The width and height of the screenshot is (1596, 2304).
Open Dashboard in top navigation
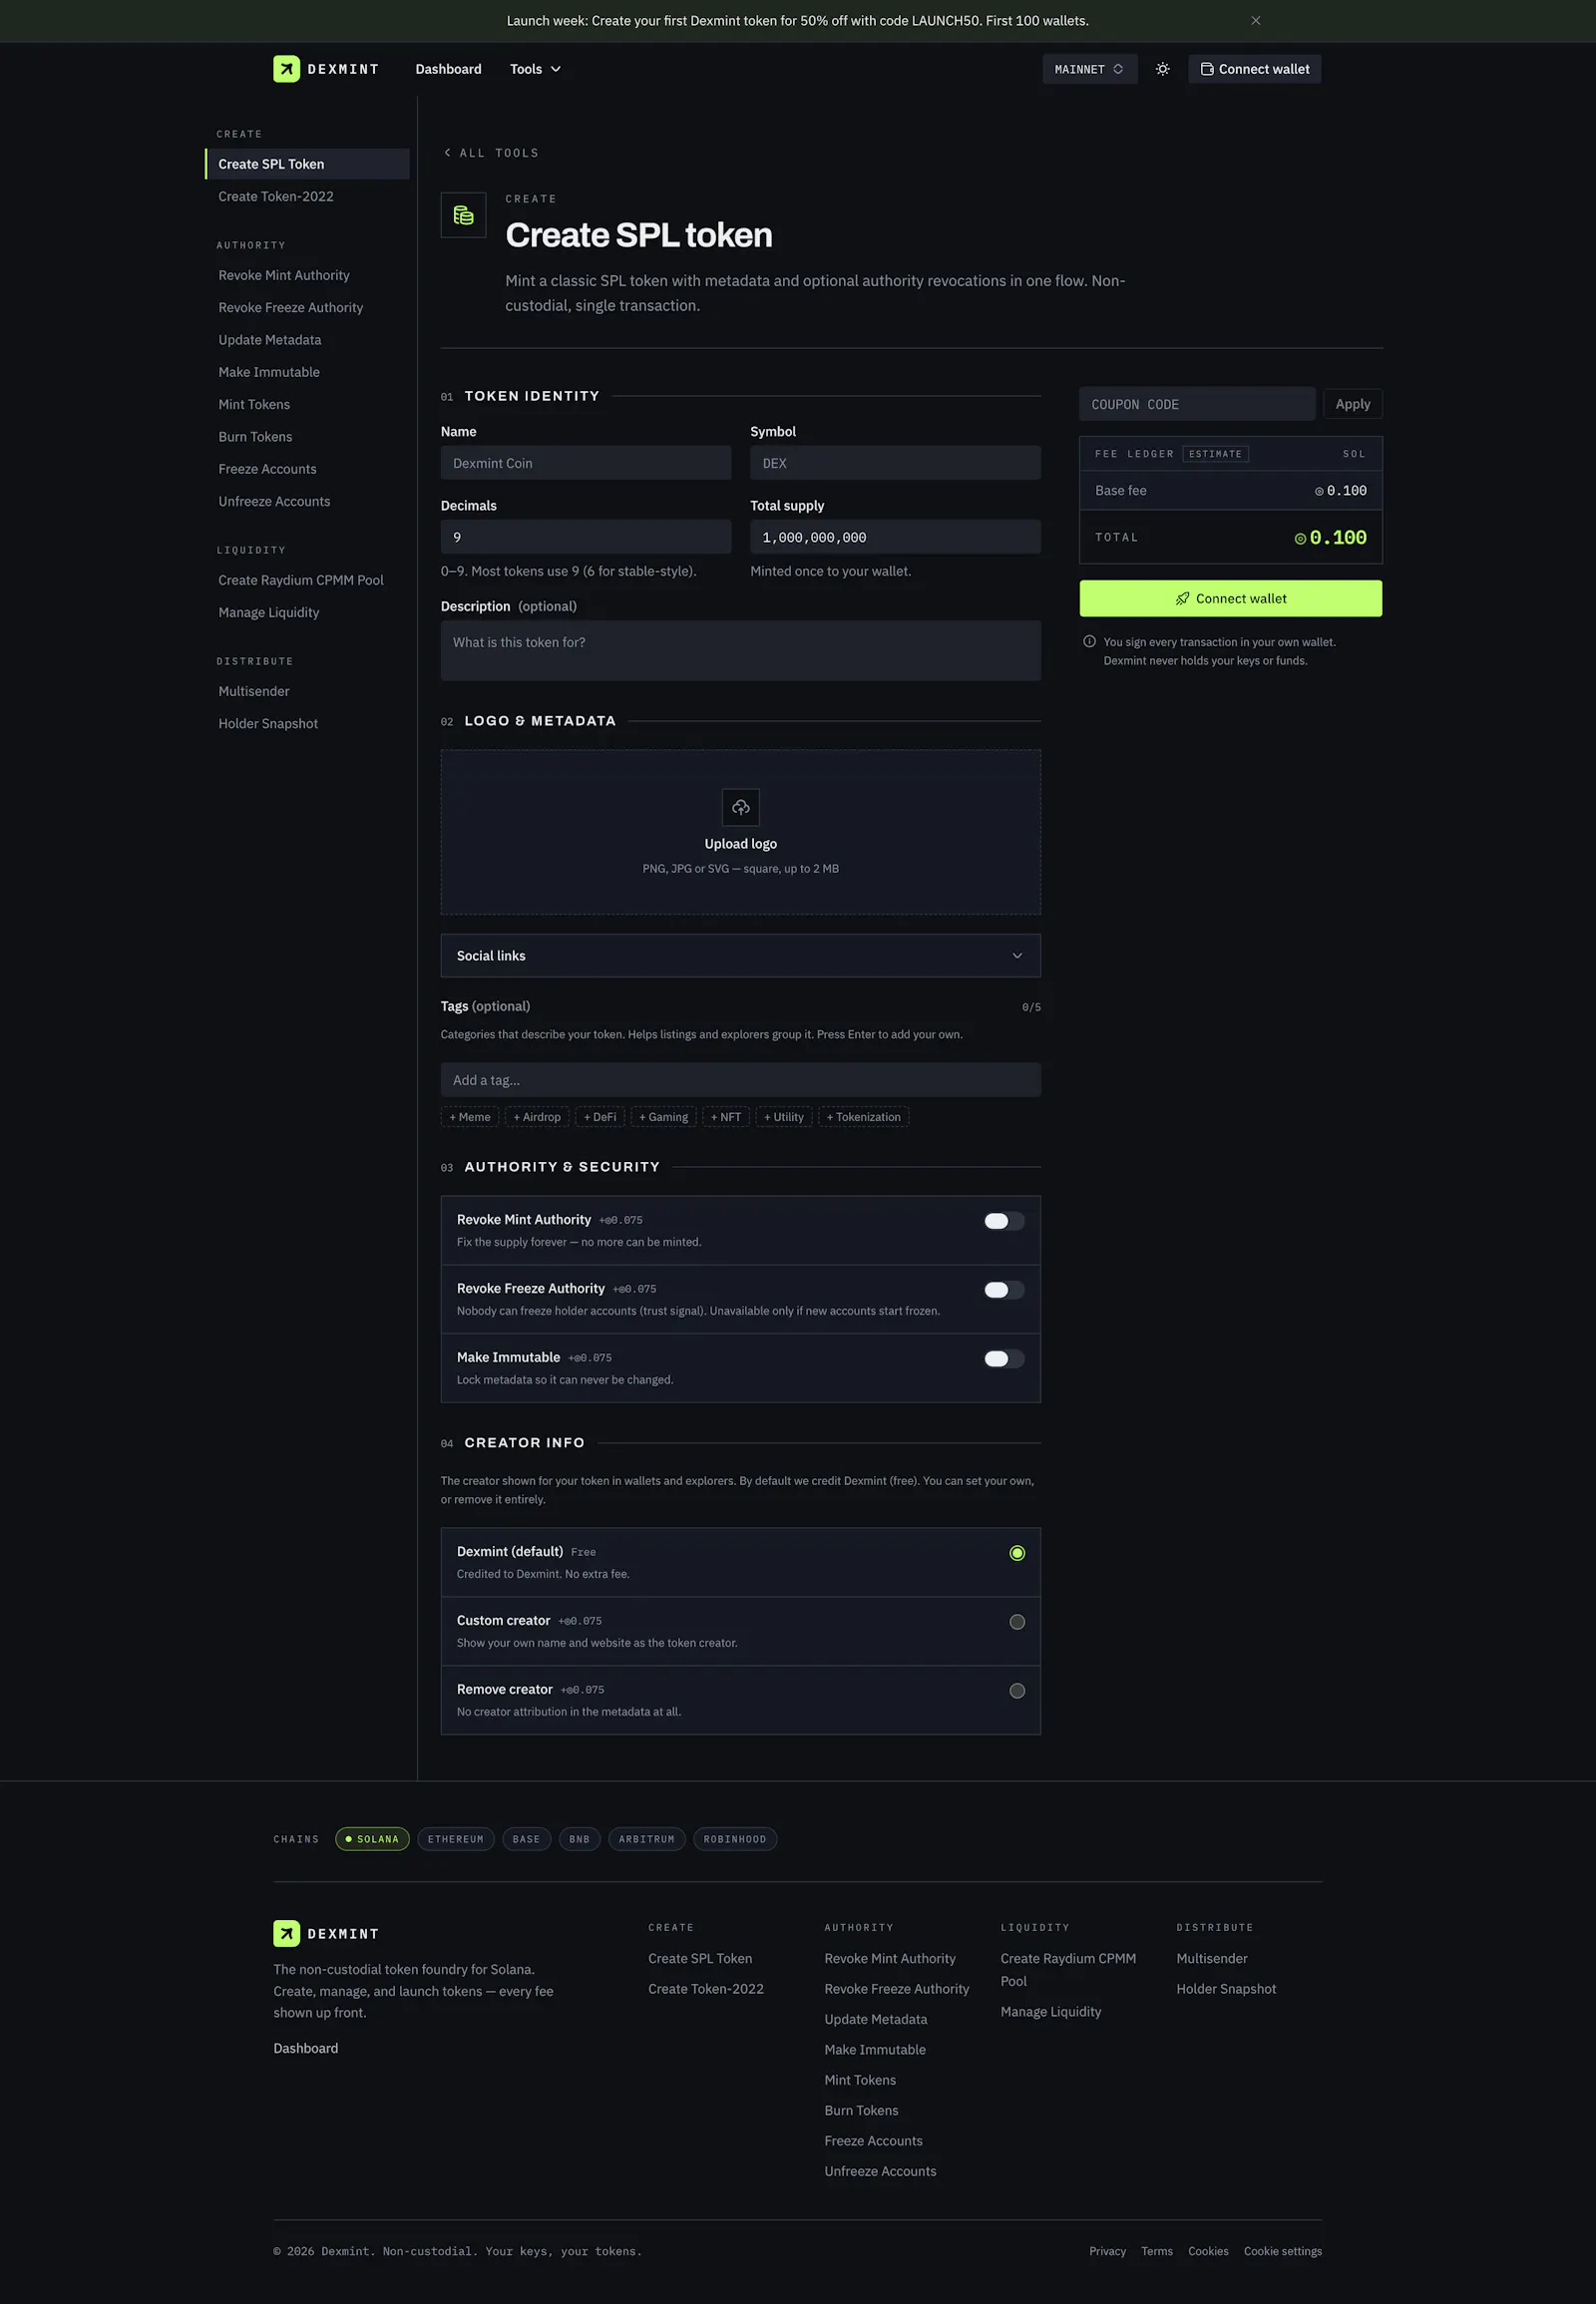pyautogui.click(x=448, y=69)
